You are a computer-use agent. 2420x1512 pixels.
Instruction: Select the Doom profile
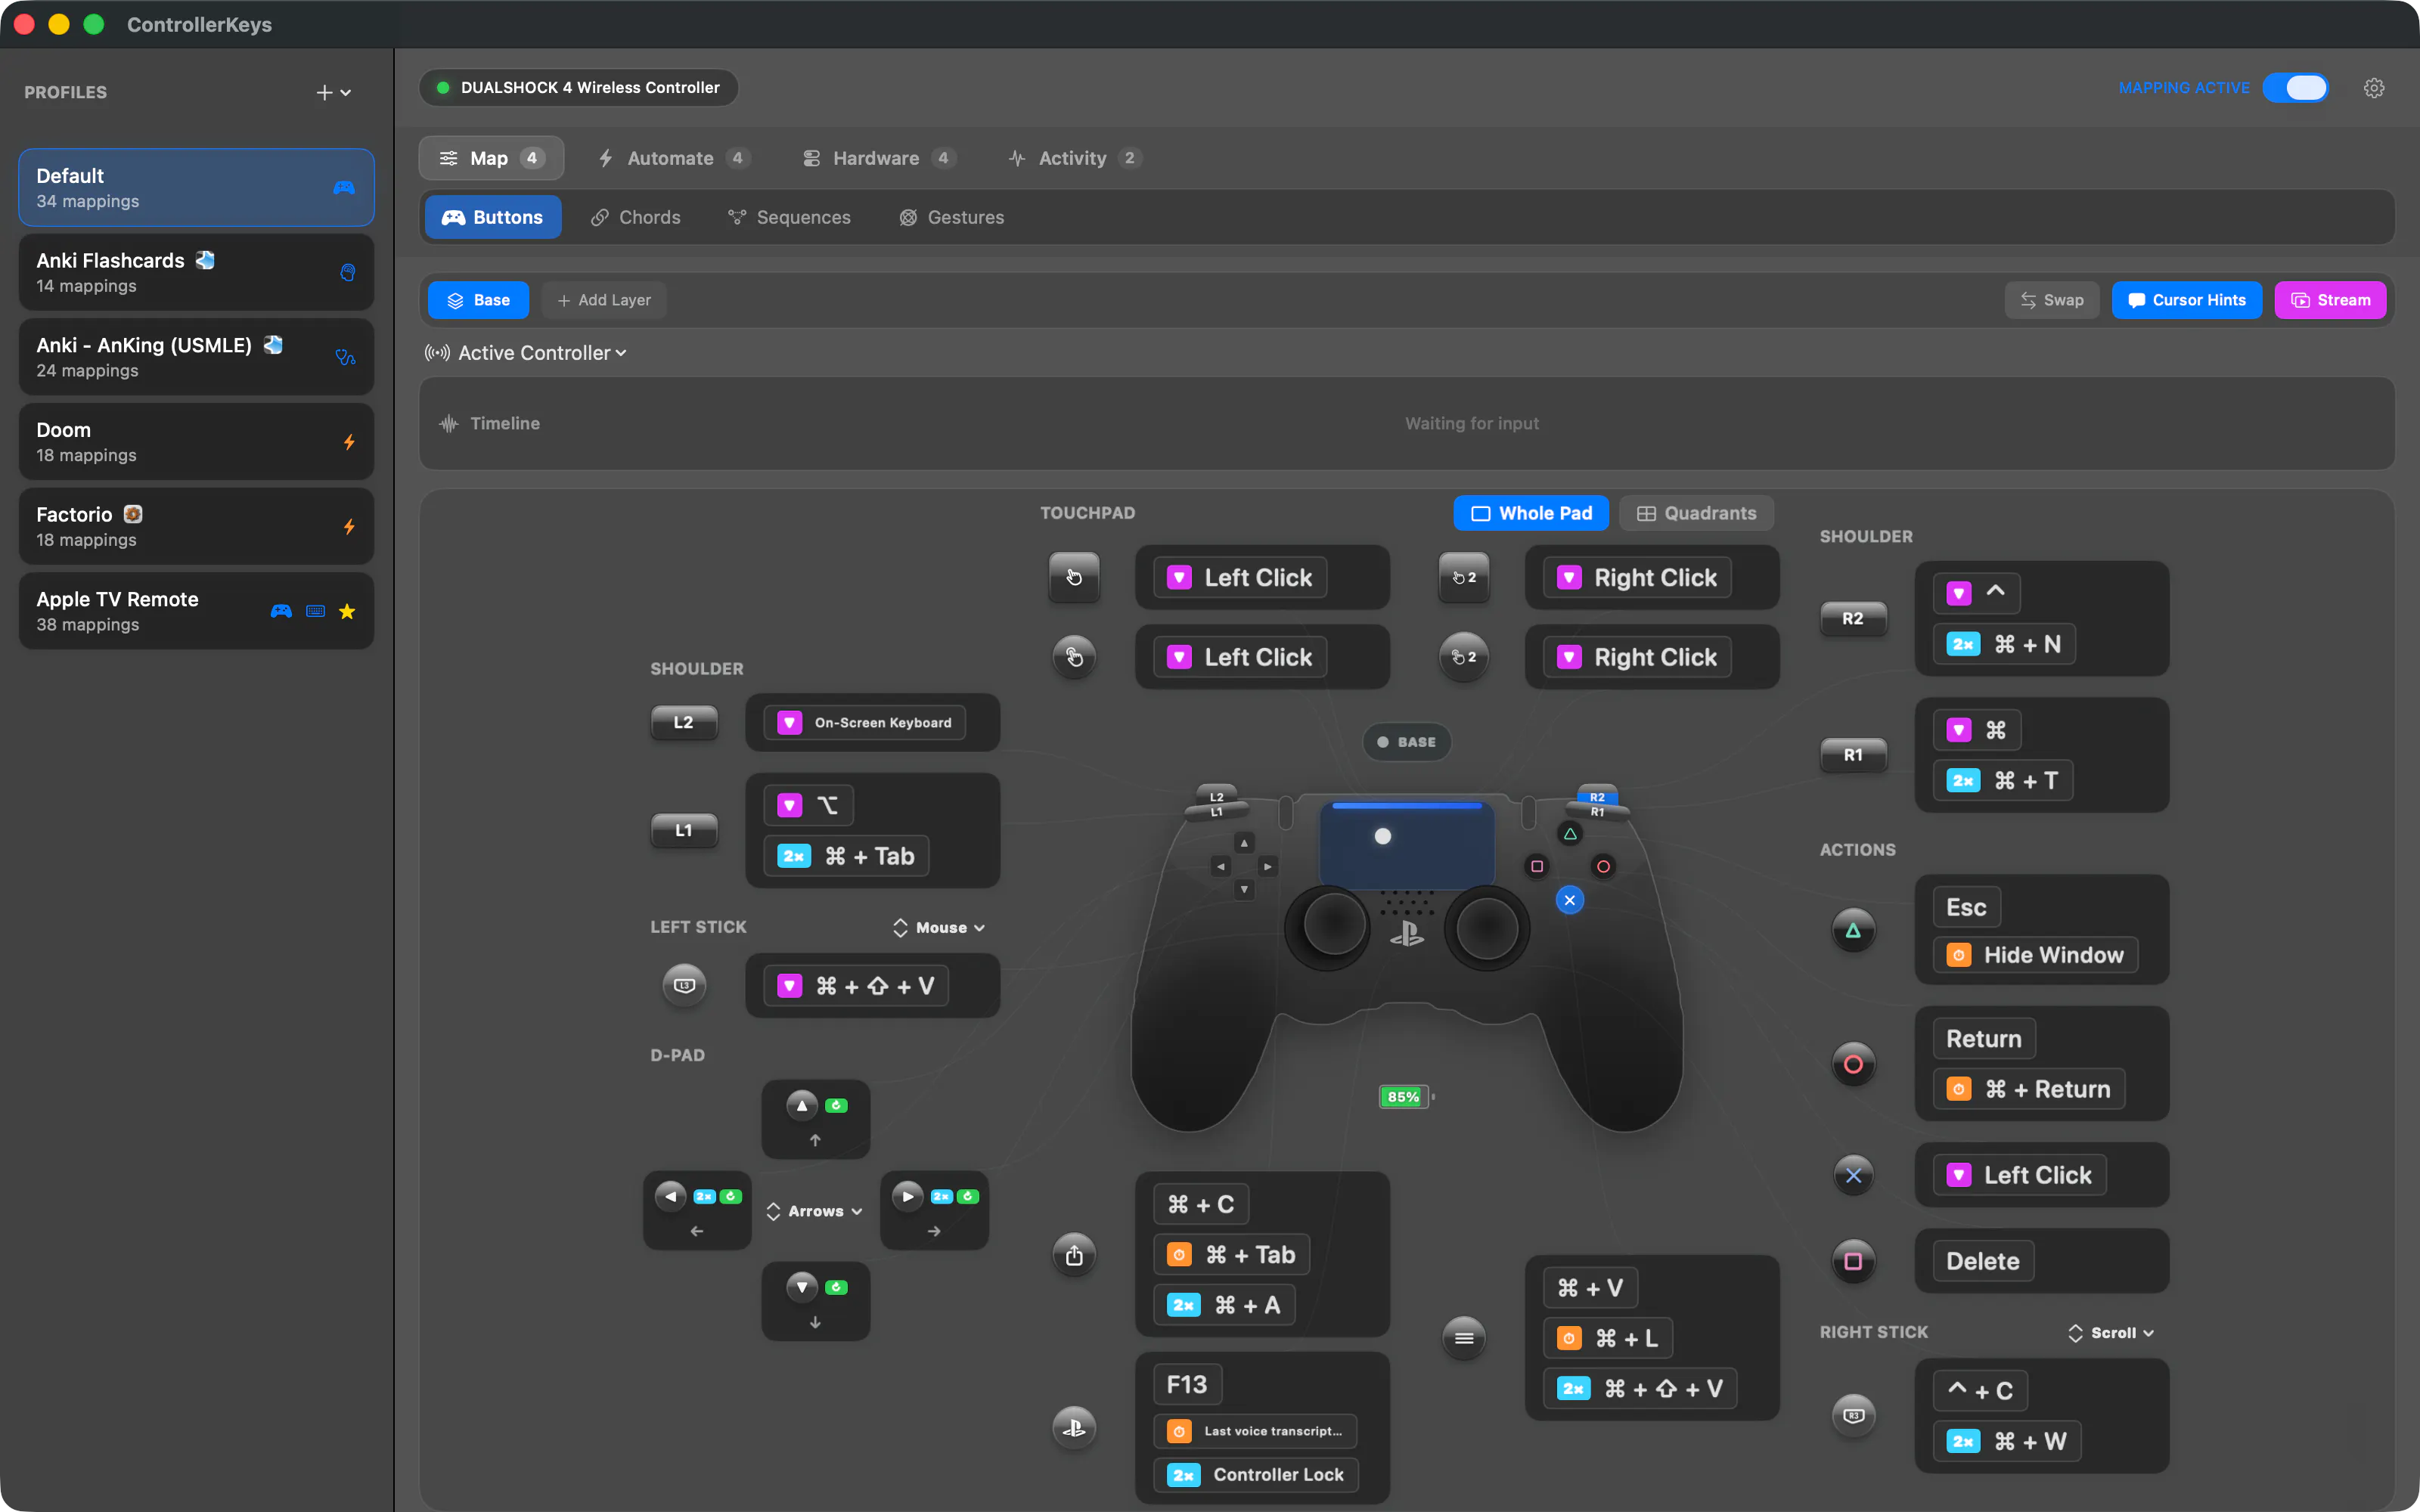coord(196,442)
